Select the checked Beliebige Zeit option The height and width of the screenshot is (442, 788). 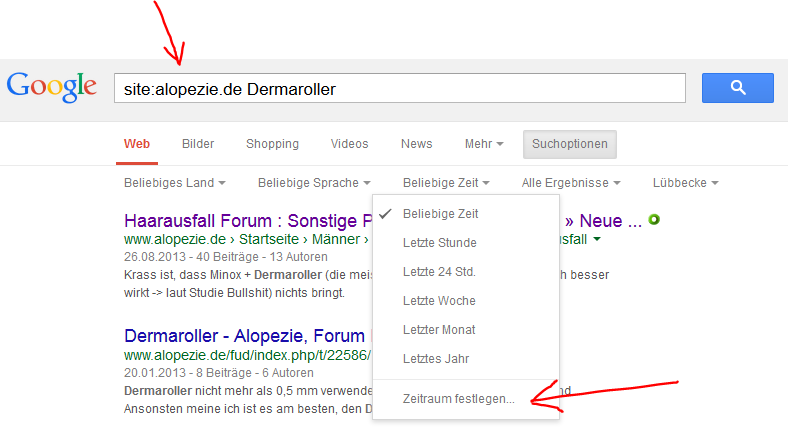[x=440, y=214]
